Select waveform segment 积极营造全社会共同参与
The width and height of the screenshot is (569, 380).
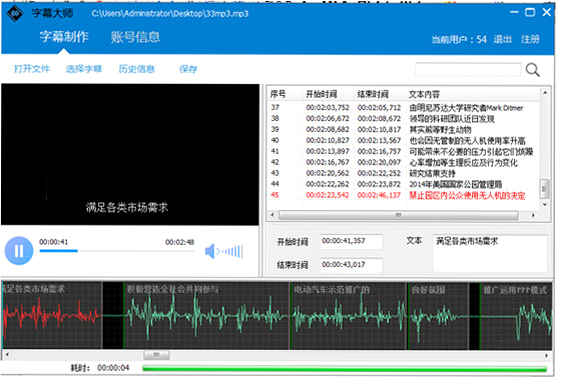click(x=207, y=316)
